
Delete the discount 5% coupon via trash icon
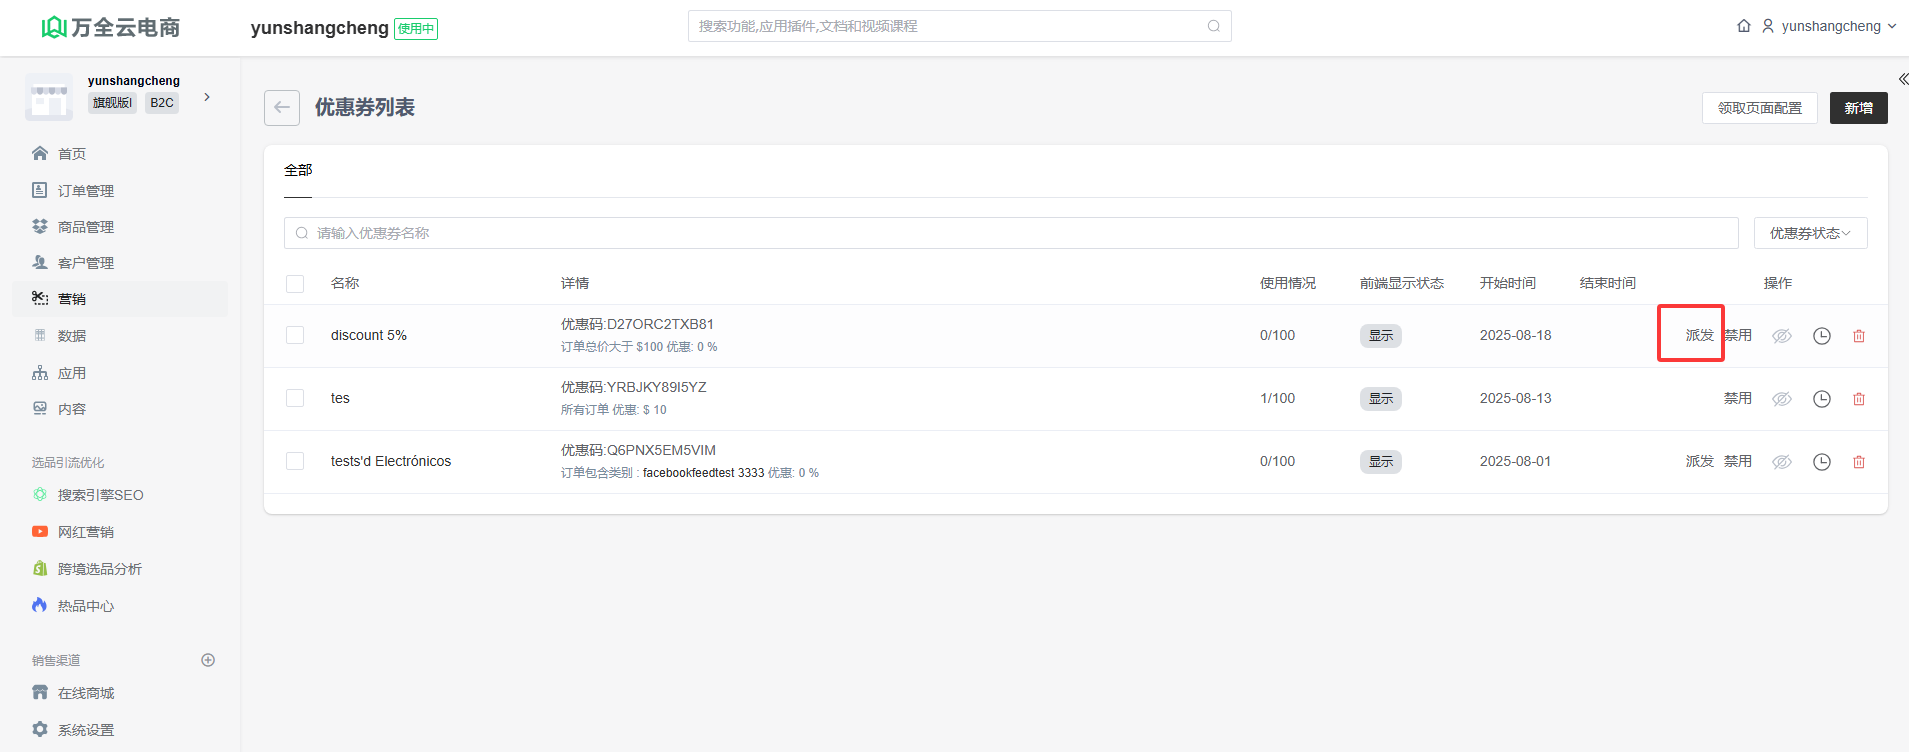click(1858, 336)
